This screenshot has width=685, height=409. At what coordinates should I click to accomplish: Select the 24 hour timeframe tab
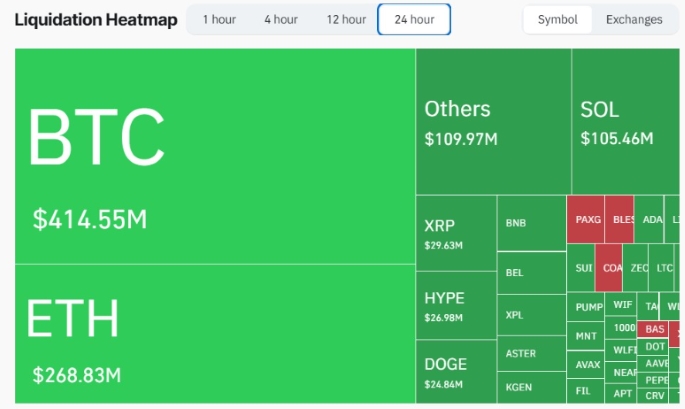click(x=414, y=19)
